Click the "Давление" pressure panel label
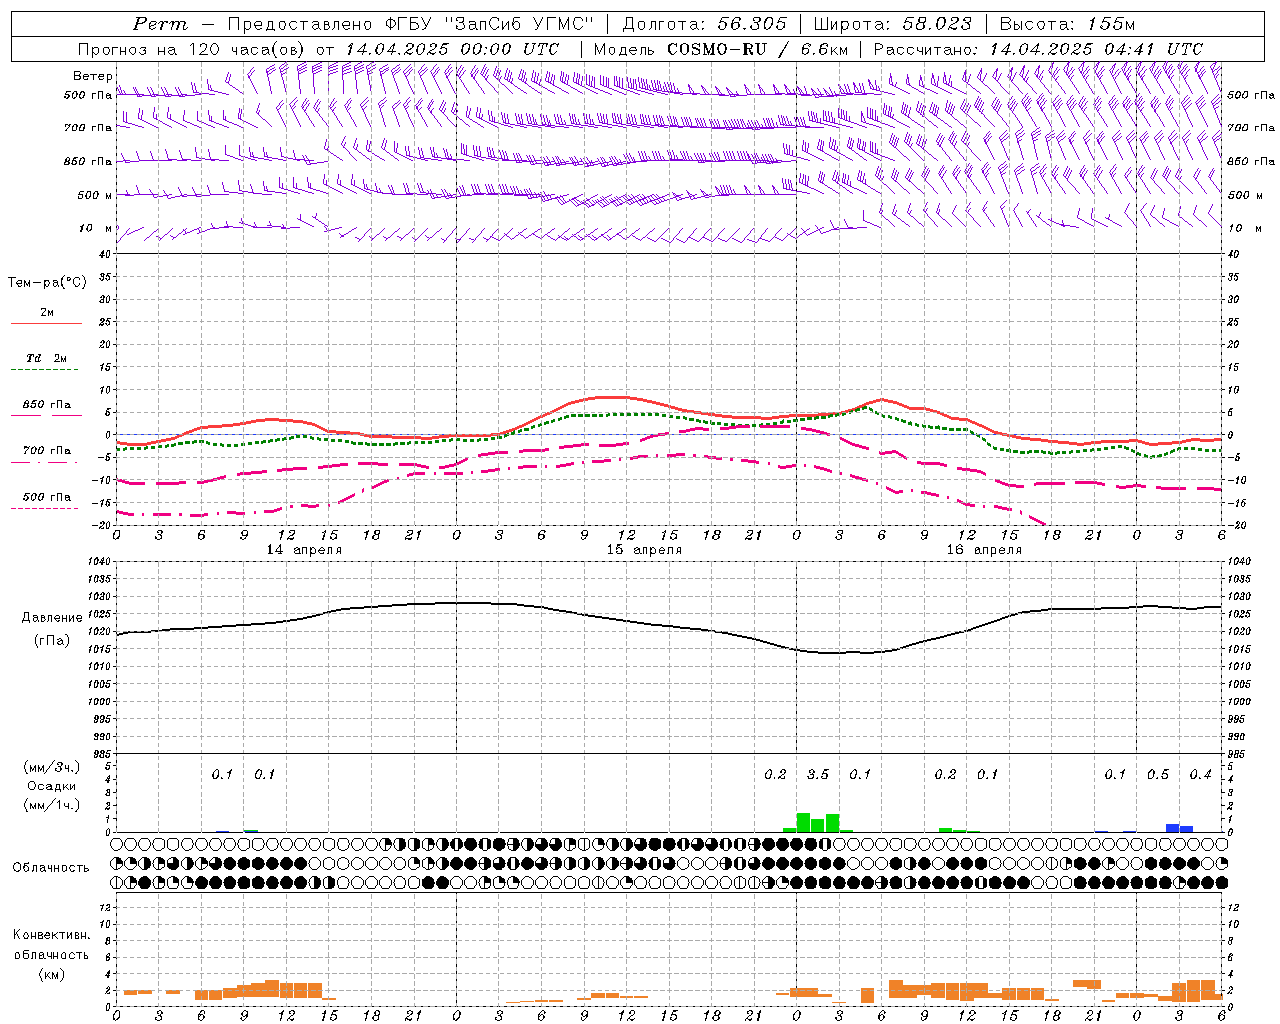This screenshot has height=1024, width=1280. (51, 618)
